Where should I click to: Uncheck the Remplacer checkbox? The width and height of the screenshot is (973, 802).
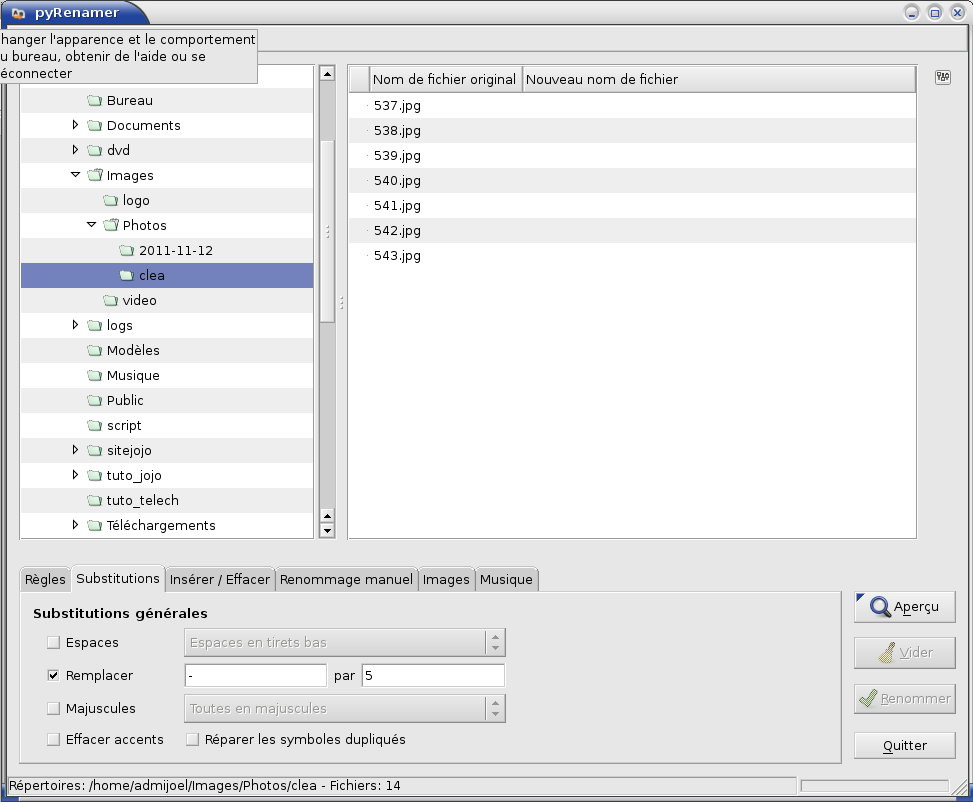[53, 676]
